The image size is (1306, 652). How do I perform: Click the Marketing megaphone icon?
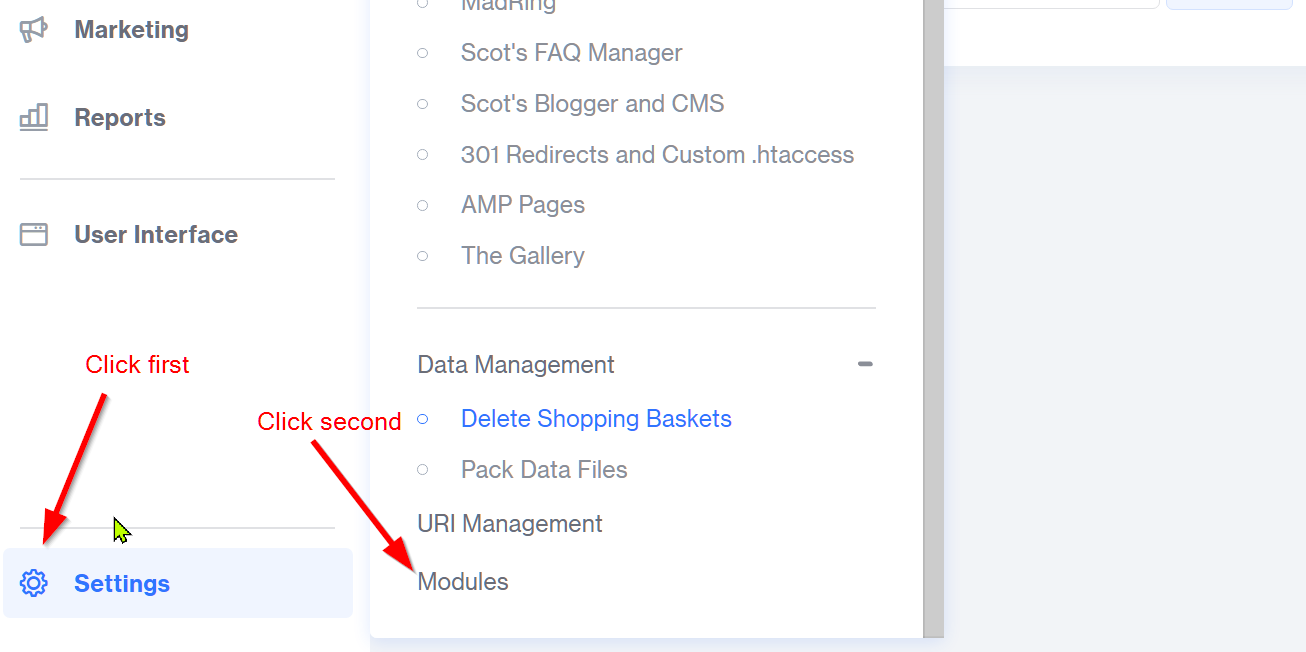point(34,30)
